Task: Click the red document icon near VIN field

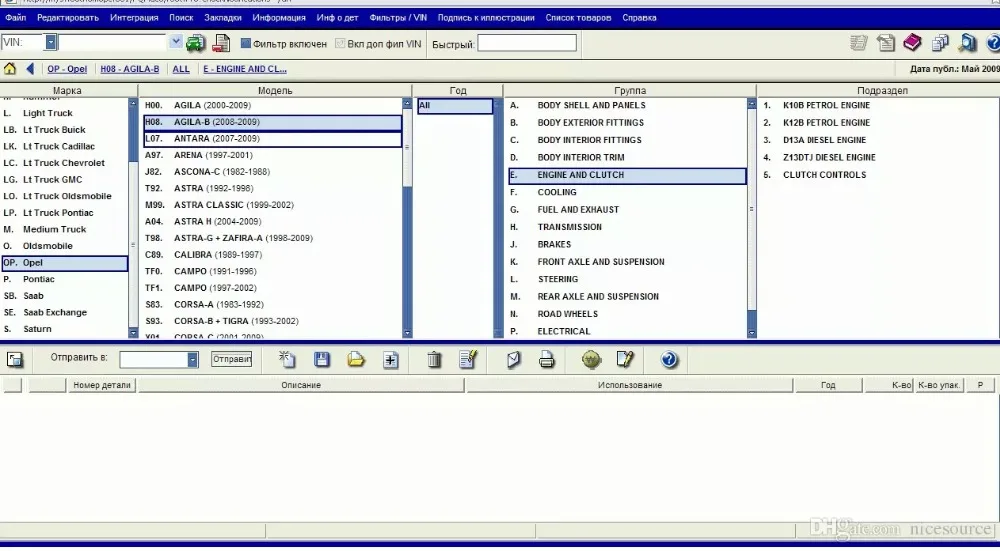Action: pos(221,43)
